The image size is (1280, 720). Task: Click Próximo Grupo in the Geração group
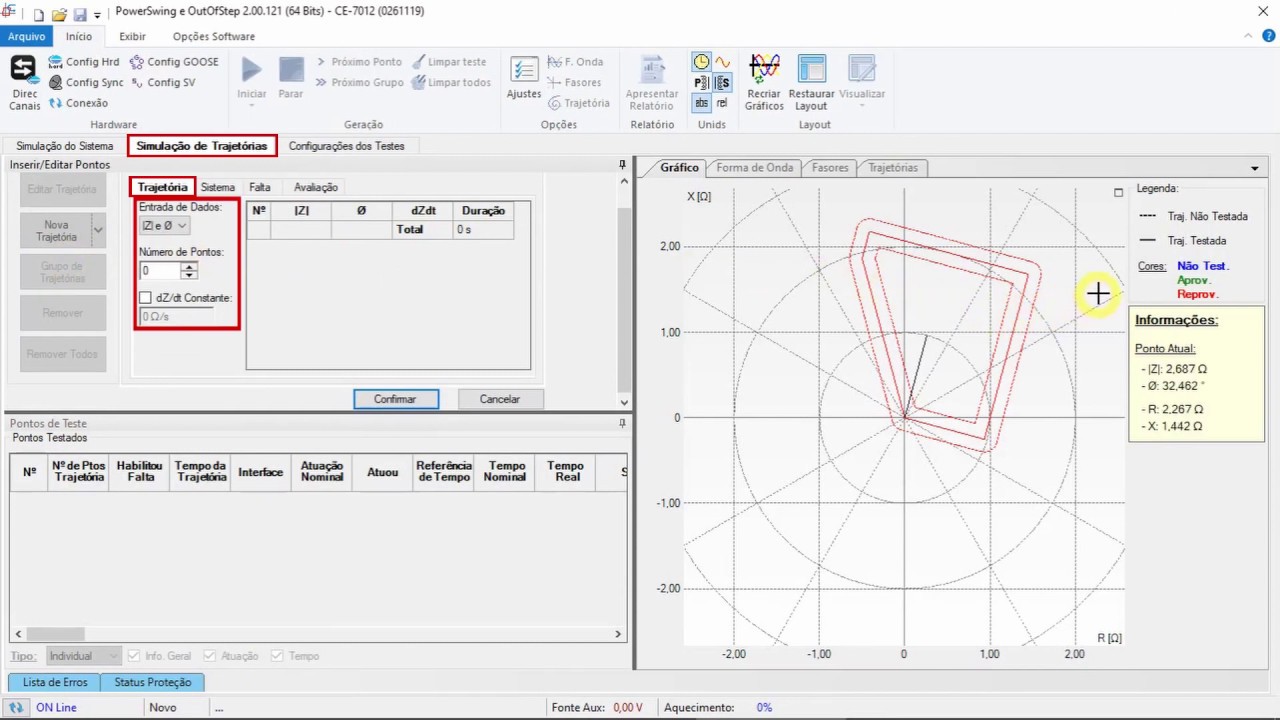coord(359,83)
